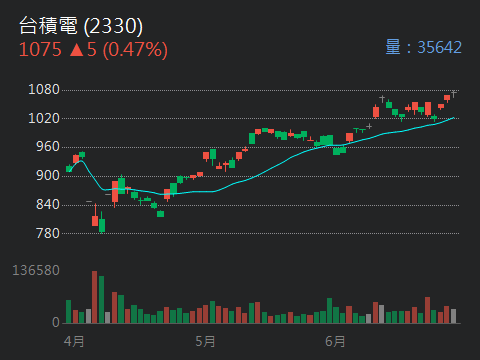Image resolution: width=480 pixels, height=360 pixels.
Task: Click the lowest green candlestick near 780
Action: click(102, 222)
